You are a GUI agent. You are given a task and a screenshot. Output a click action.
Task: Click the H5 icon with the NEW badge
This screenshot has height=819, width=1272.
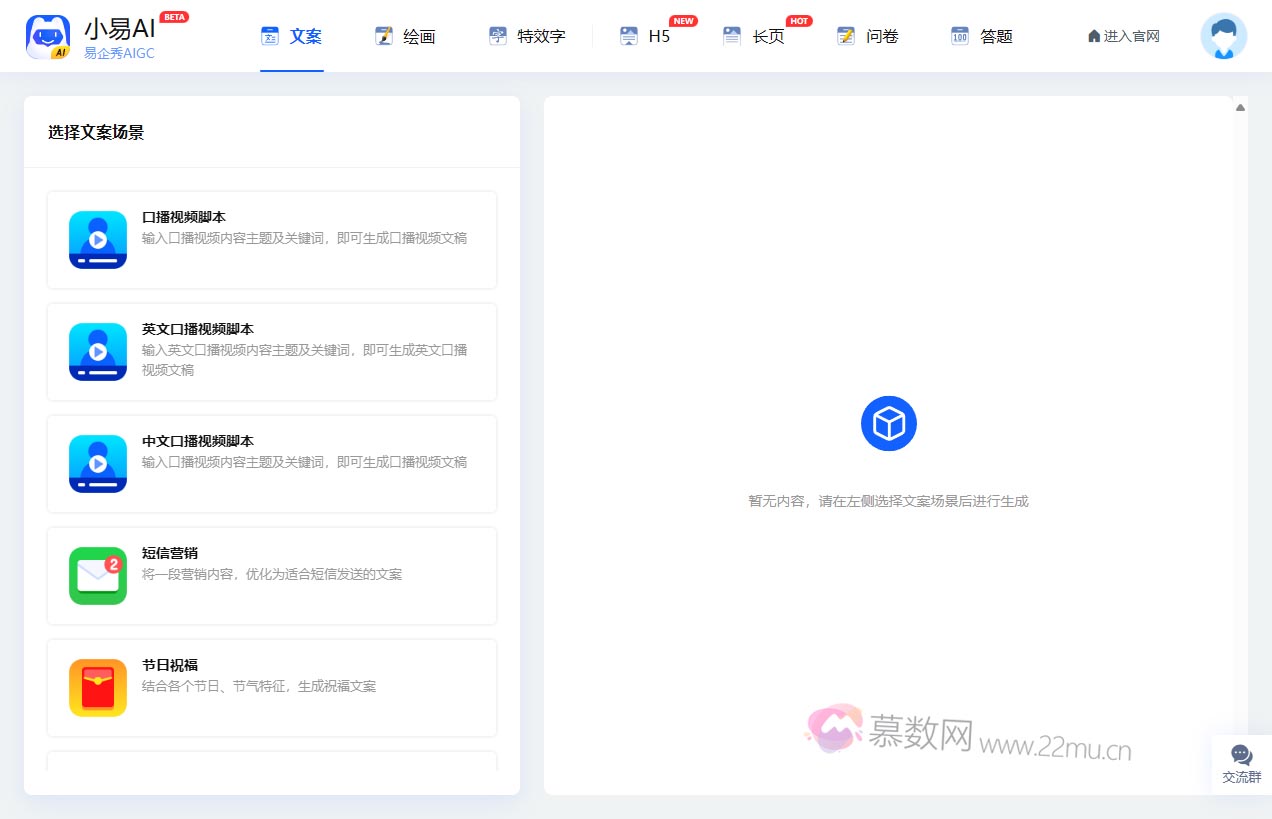click(x=628, y=36)
